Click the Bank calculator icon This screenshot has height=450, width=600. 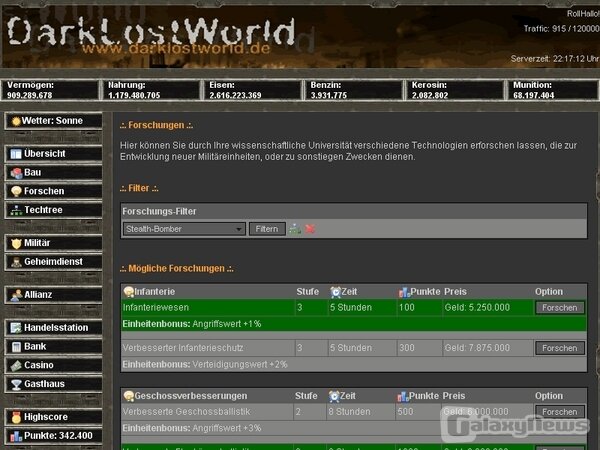[x=16, y=347]
